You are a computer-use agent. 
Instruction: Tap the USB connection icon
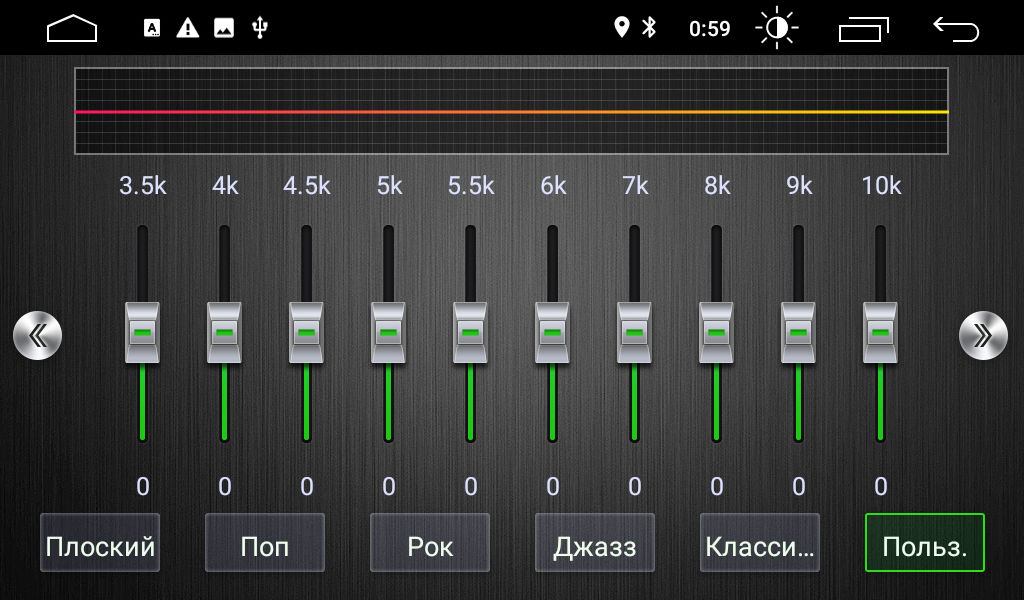(260, 28)
